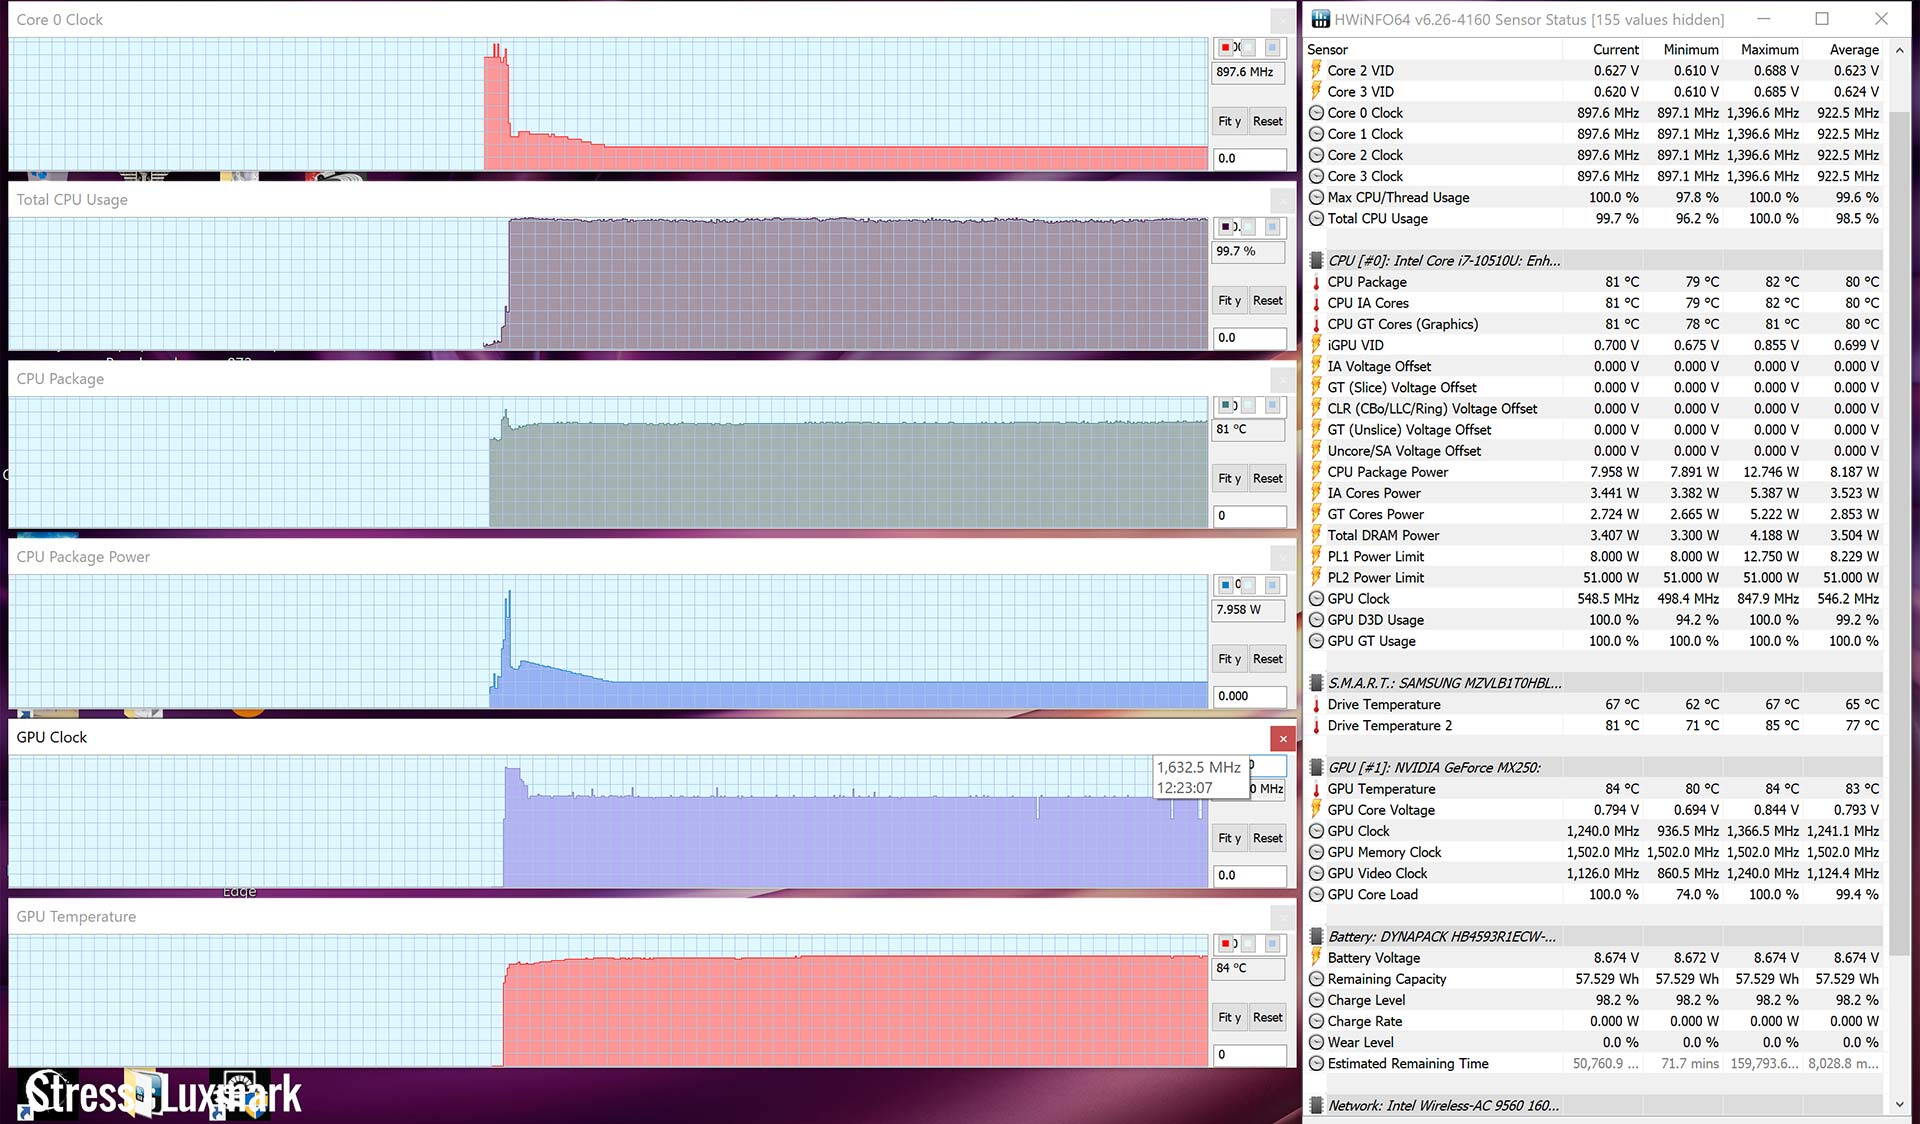Click the dark purple color swatch in Total CPU Usage graph
1920x1124 pixels.
pos(1225,227)
